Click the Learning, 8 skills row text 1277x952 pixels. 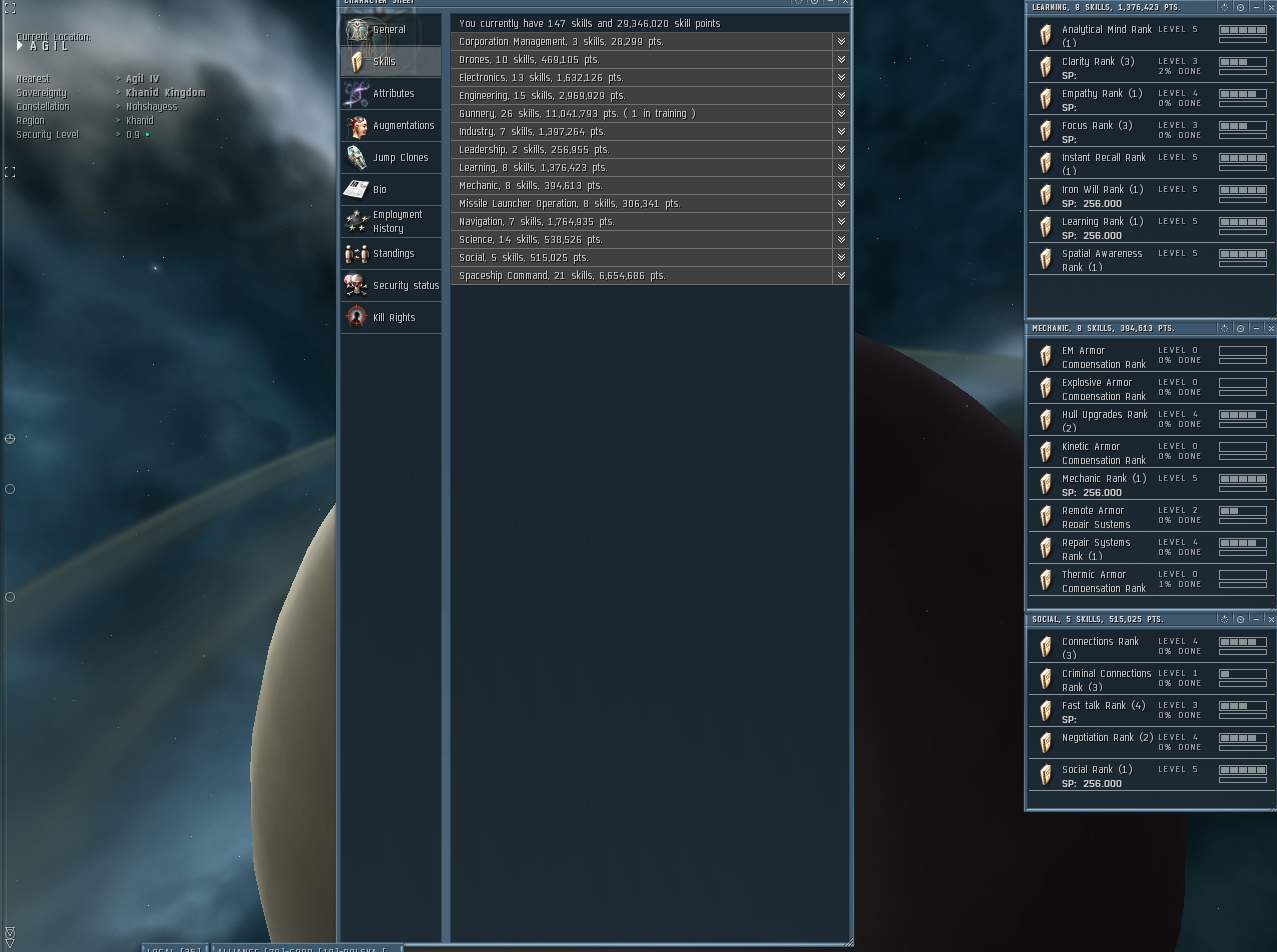[x=533, y=167]
